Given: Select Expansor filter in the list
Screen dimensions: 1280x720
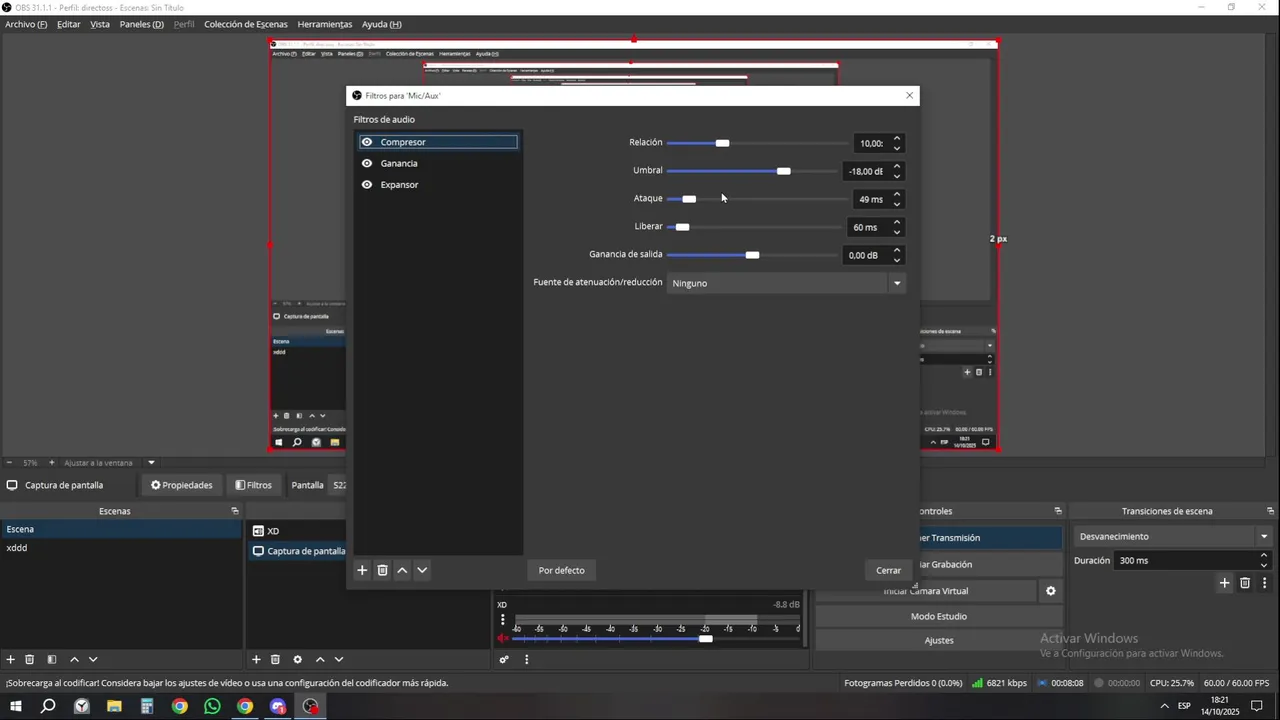Looking at the screenshot, I should tap(439, 185).
